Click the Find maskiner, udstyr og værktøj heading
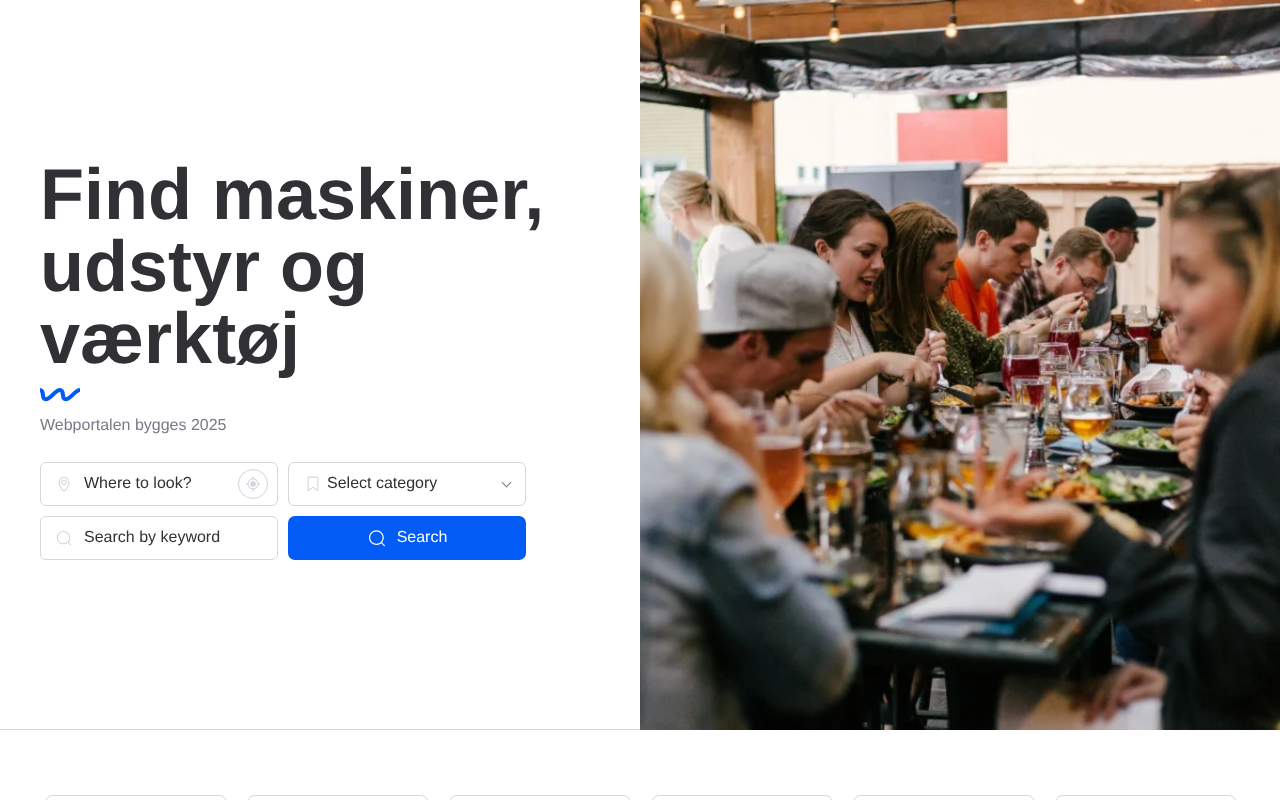The height and width of the screenshot is (800, 1280). 292,266
